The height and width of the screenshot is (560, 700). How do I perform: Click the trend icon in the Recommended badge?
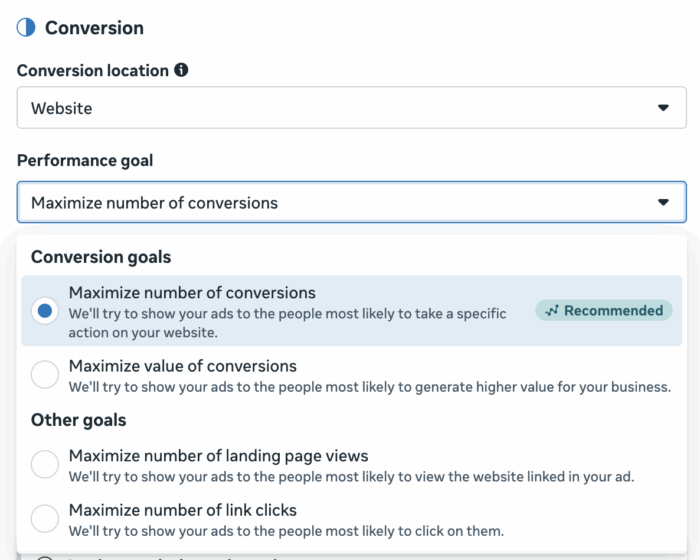(552, 311)
